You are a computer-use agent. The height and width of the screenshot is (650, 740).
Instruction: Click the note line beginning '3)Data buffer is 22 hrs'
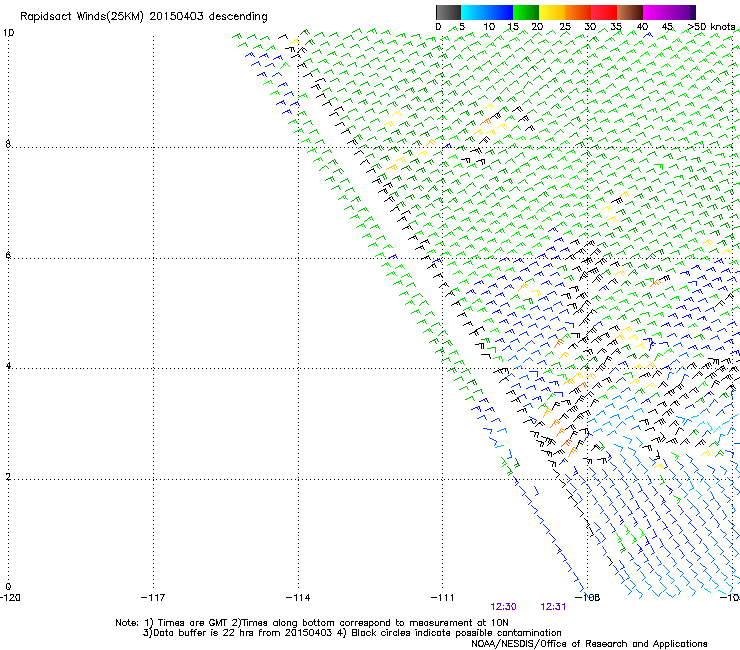click(x=352, y=633)
